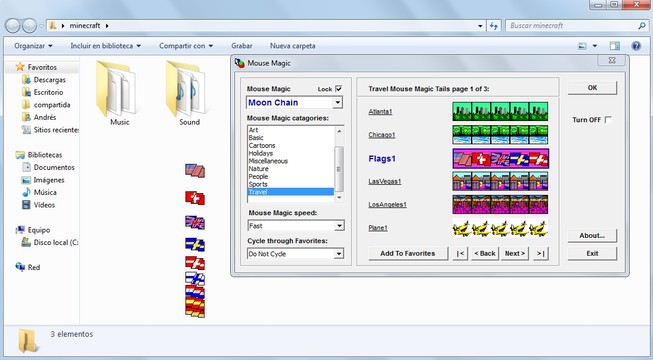Click the Andrés user folder icon
The image size is (653, 360).
(x=26, y=117)
